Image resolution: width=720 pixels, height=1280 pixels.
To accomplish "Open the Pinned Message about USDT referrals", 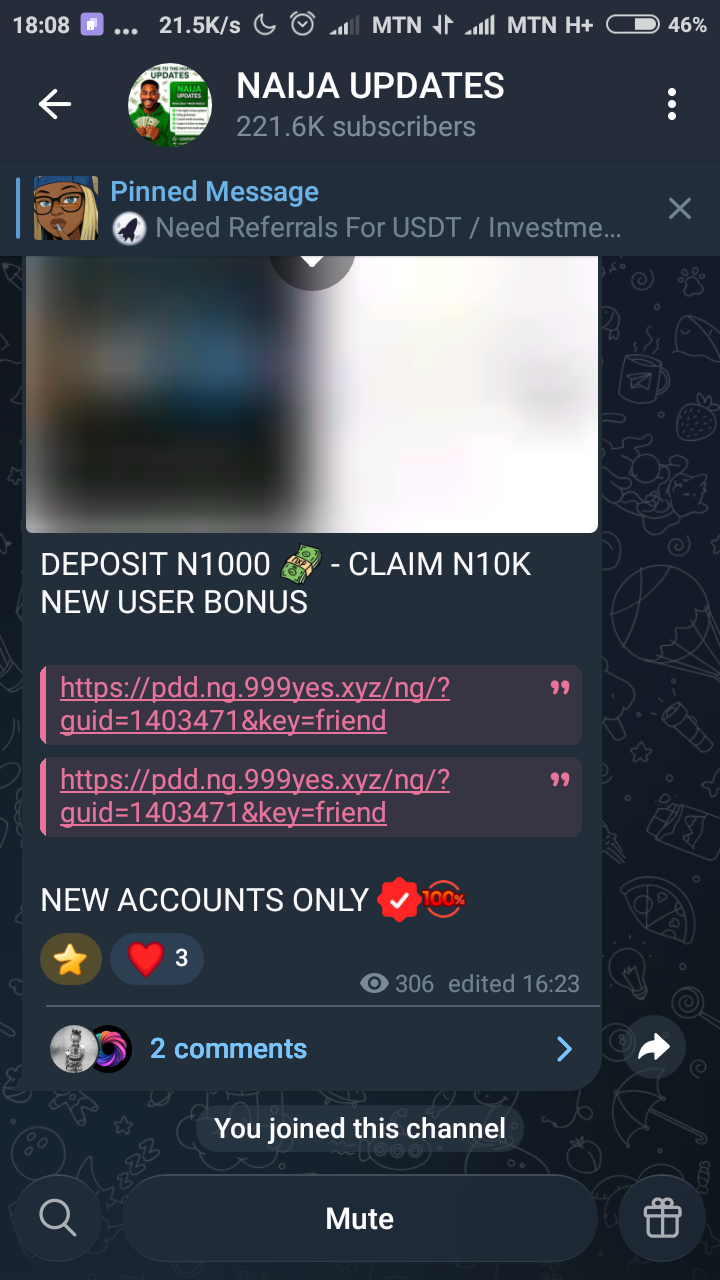I will [365, 209].
